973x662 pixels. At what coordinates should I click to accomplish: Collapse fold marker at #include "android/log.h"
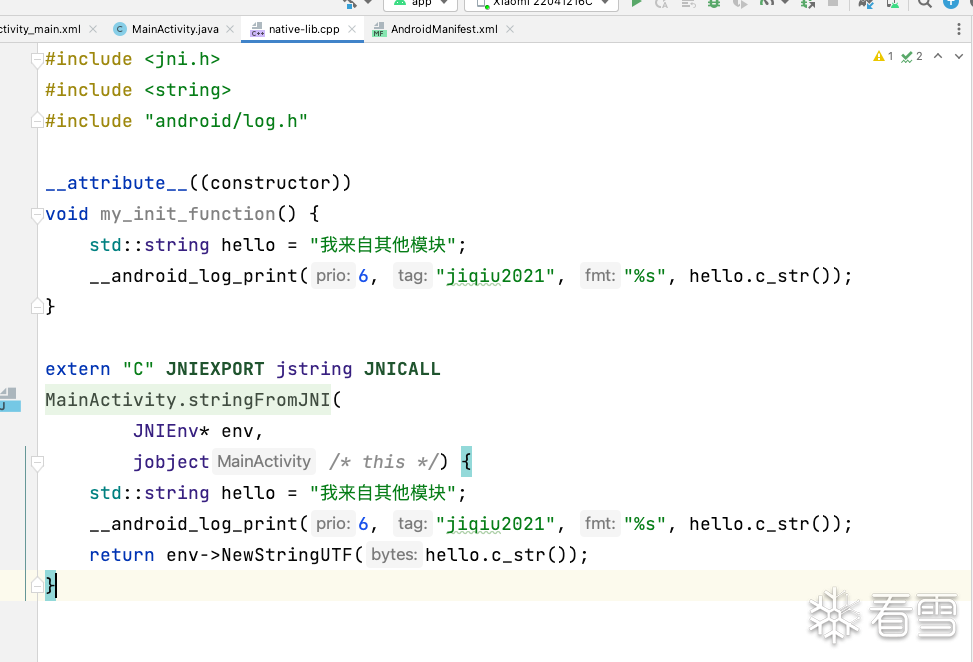(37, 120)
